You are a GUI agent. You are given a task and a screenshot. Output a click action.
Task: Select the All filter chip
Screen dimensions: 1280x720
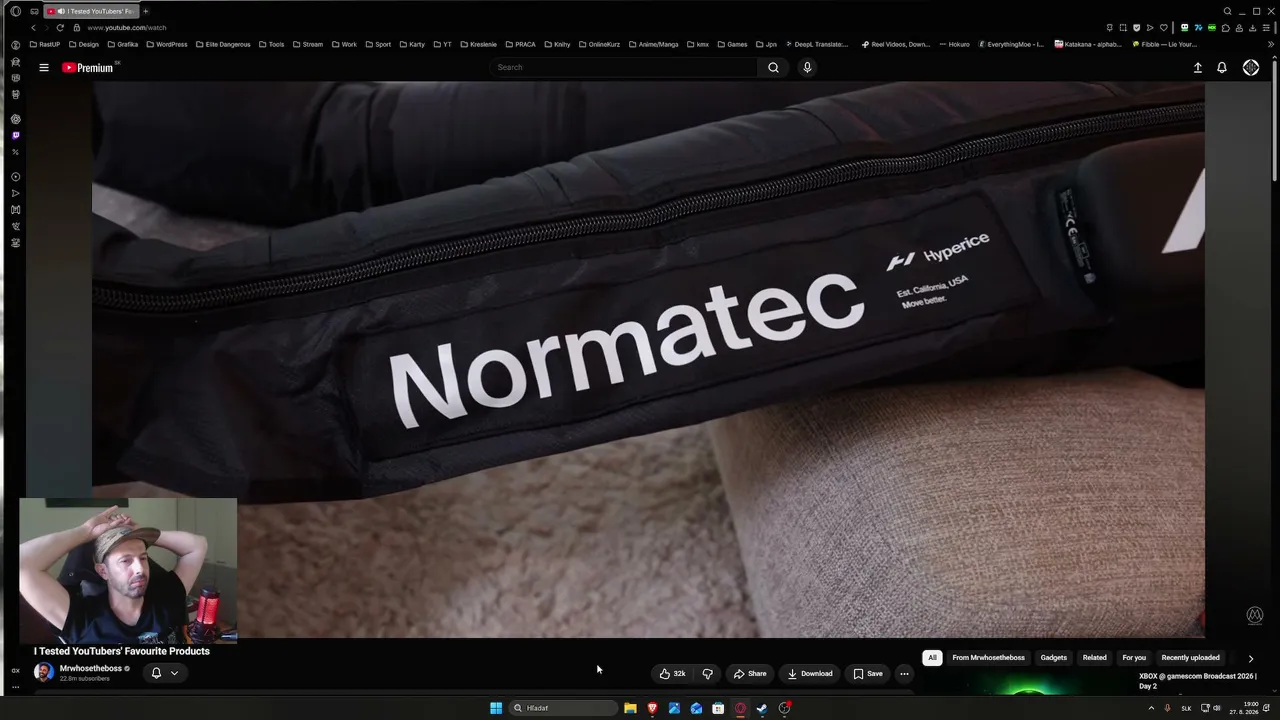[x=932, y=658]
